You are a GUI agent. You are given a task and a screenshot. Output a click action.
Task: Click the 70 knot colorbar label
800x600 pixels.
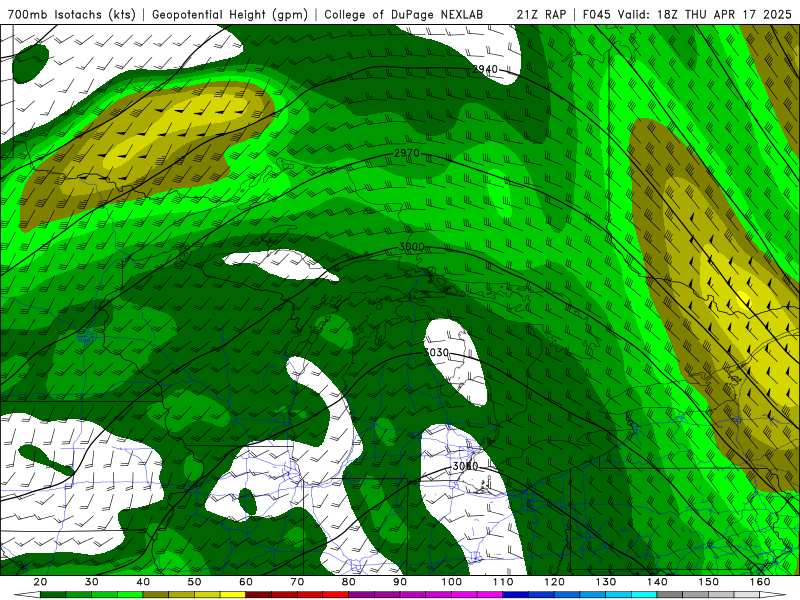tap(297, 582)
